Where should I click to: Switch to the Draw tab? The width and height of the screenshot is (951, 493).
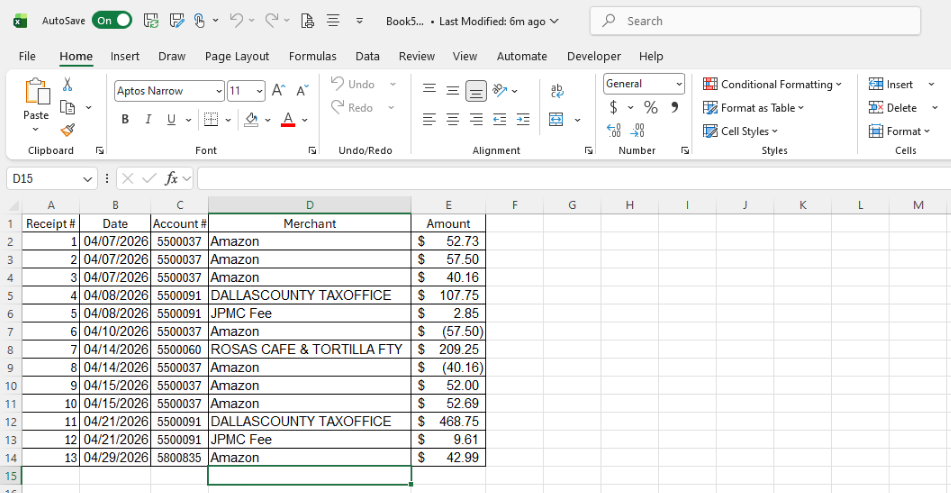[x=172, y=56]
